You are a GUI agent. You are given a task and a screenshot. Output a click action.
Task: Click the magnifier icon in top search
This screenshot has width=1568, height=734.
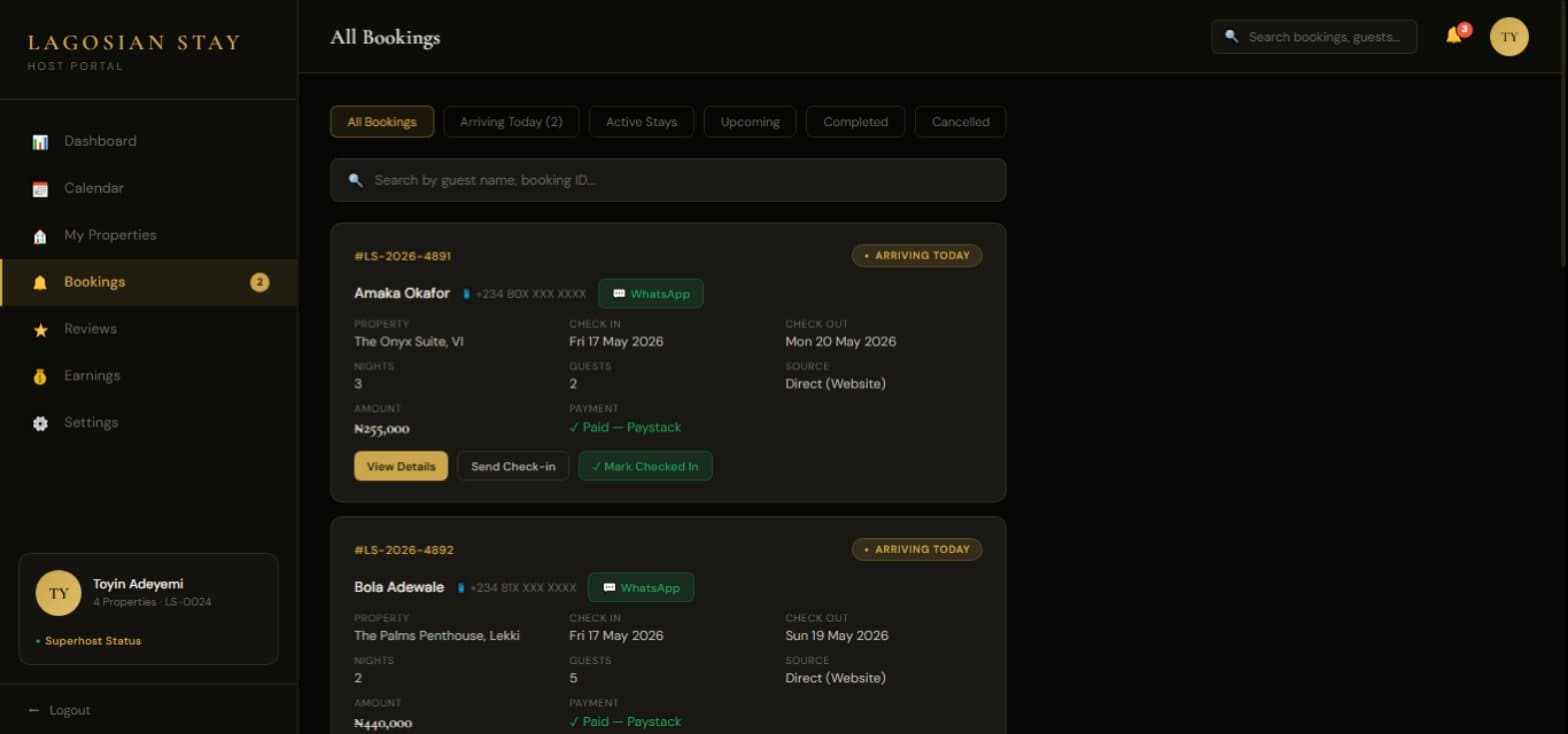click(x=1231, y=37)
